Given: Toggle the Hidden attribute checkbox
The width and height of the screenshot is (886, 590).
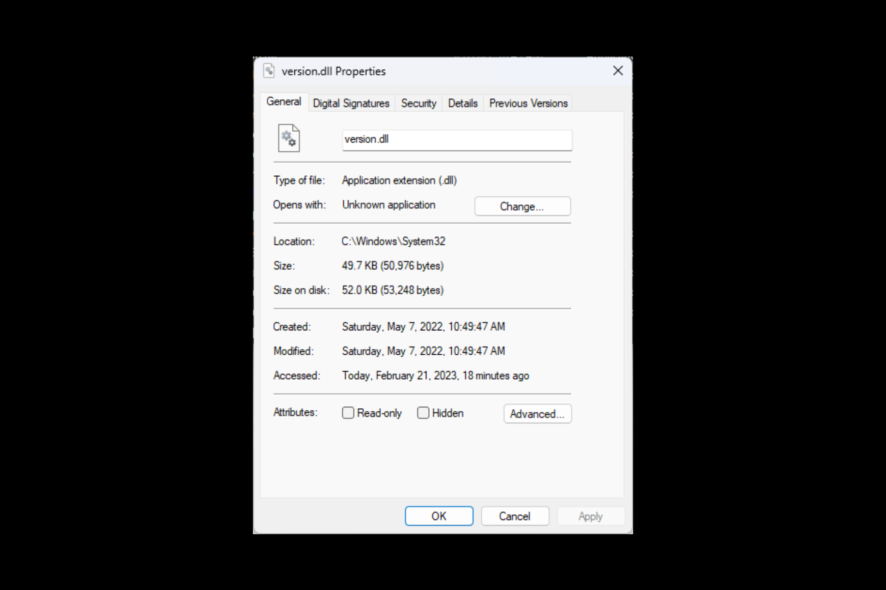Looking at the screenshot, I should pos(423,413).
